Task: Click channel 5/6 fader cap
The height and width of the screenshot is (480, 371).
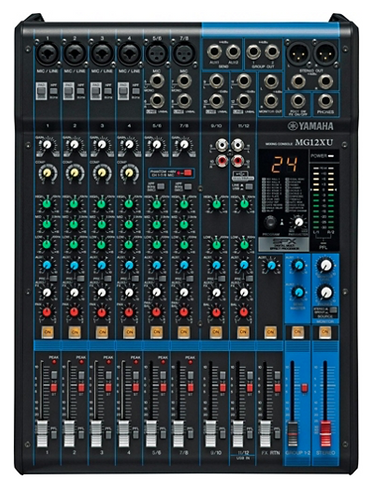Action: click(x=151, y=433)
